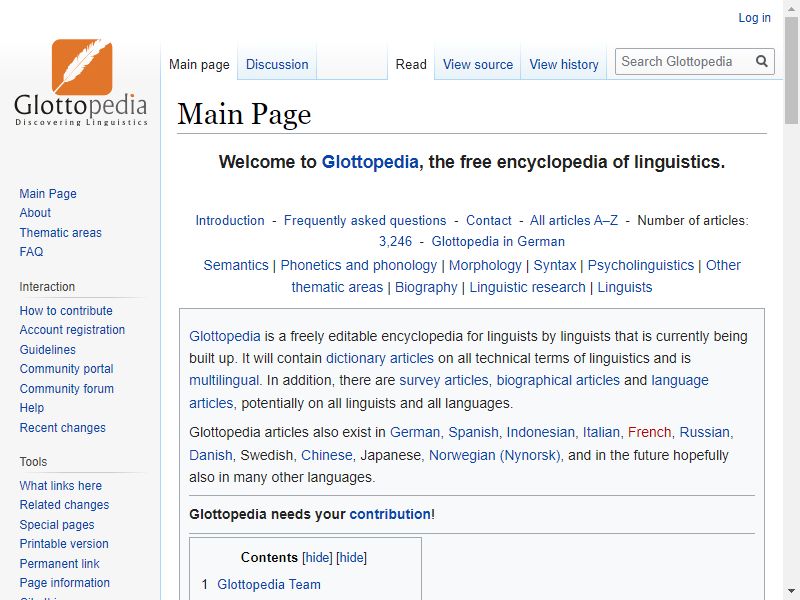The width and height of the screenshot is (800, 600).
Task: Collapse contents with first hide toggle
Action: click(x=317, y=558)
